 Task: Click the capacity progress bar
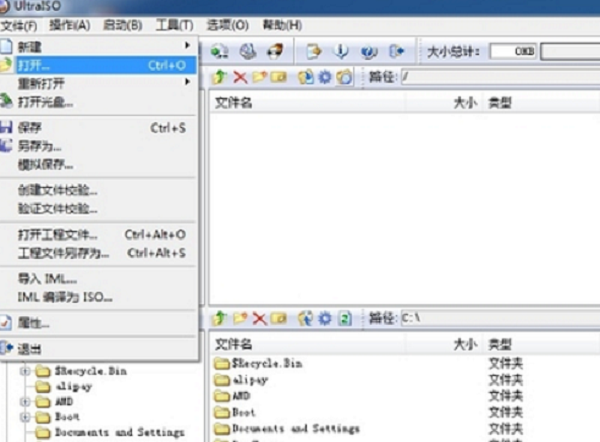[571, 51]
